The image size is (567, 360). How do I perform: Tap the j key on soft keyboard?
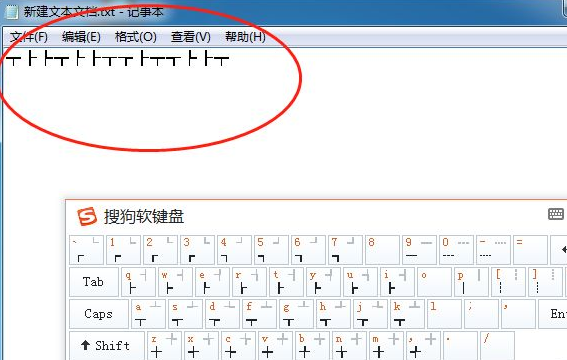coord(370,314)
